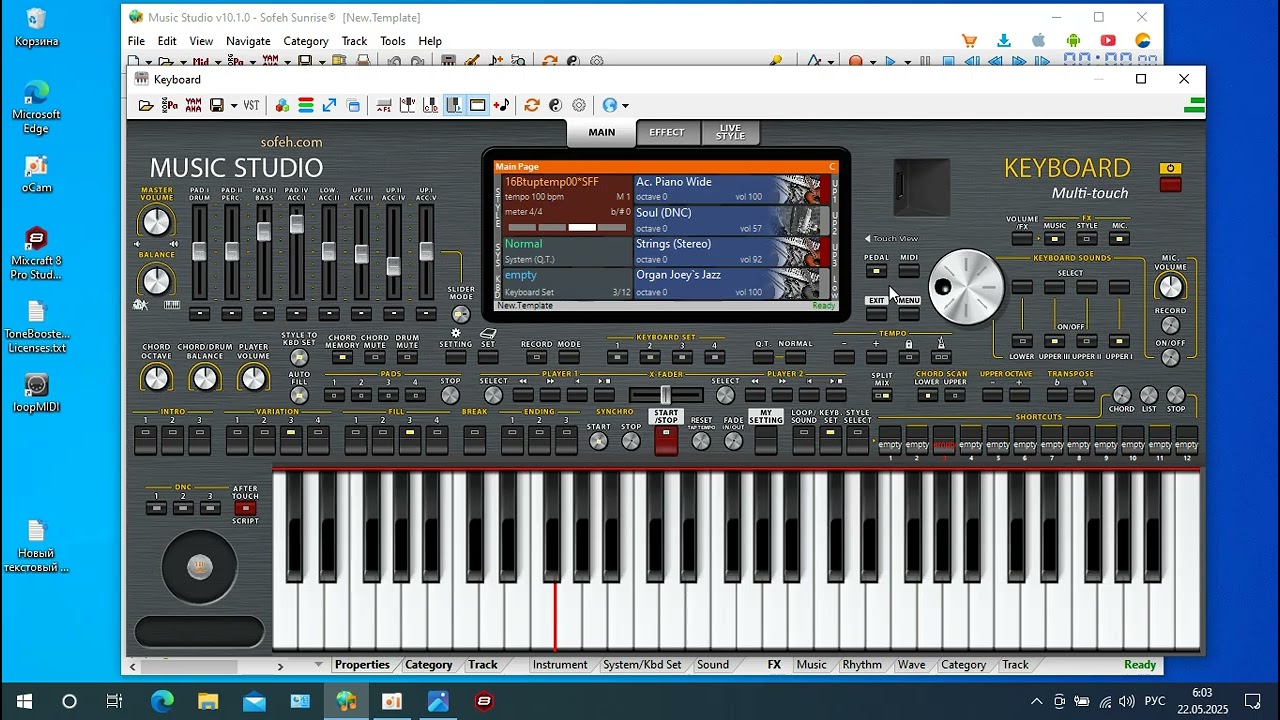Click the KORG Pa import icon in Keyboard toolbar
The height and width of the screenshot is (720, 1280).
[x=170, y=105]
